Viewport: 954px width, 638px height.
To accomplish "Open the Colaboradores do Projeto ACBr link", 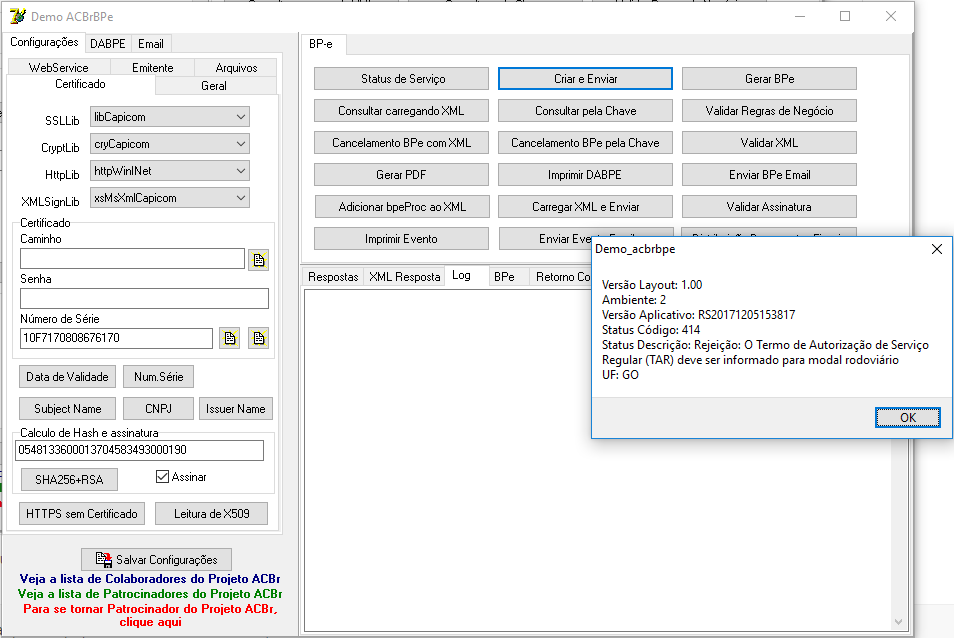I will click(150, 578).
